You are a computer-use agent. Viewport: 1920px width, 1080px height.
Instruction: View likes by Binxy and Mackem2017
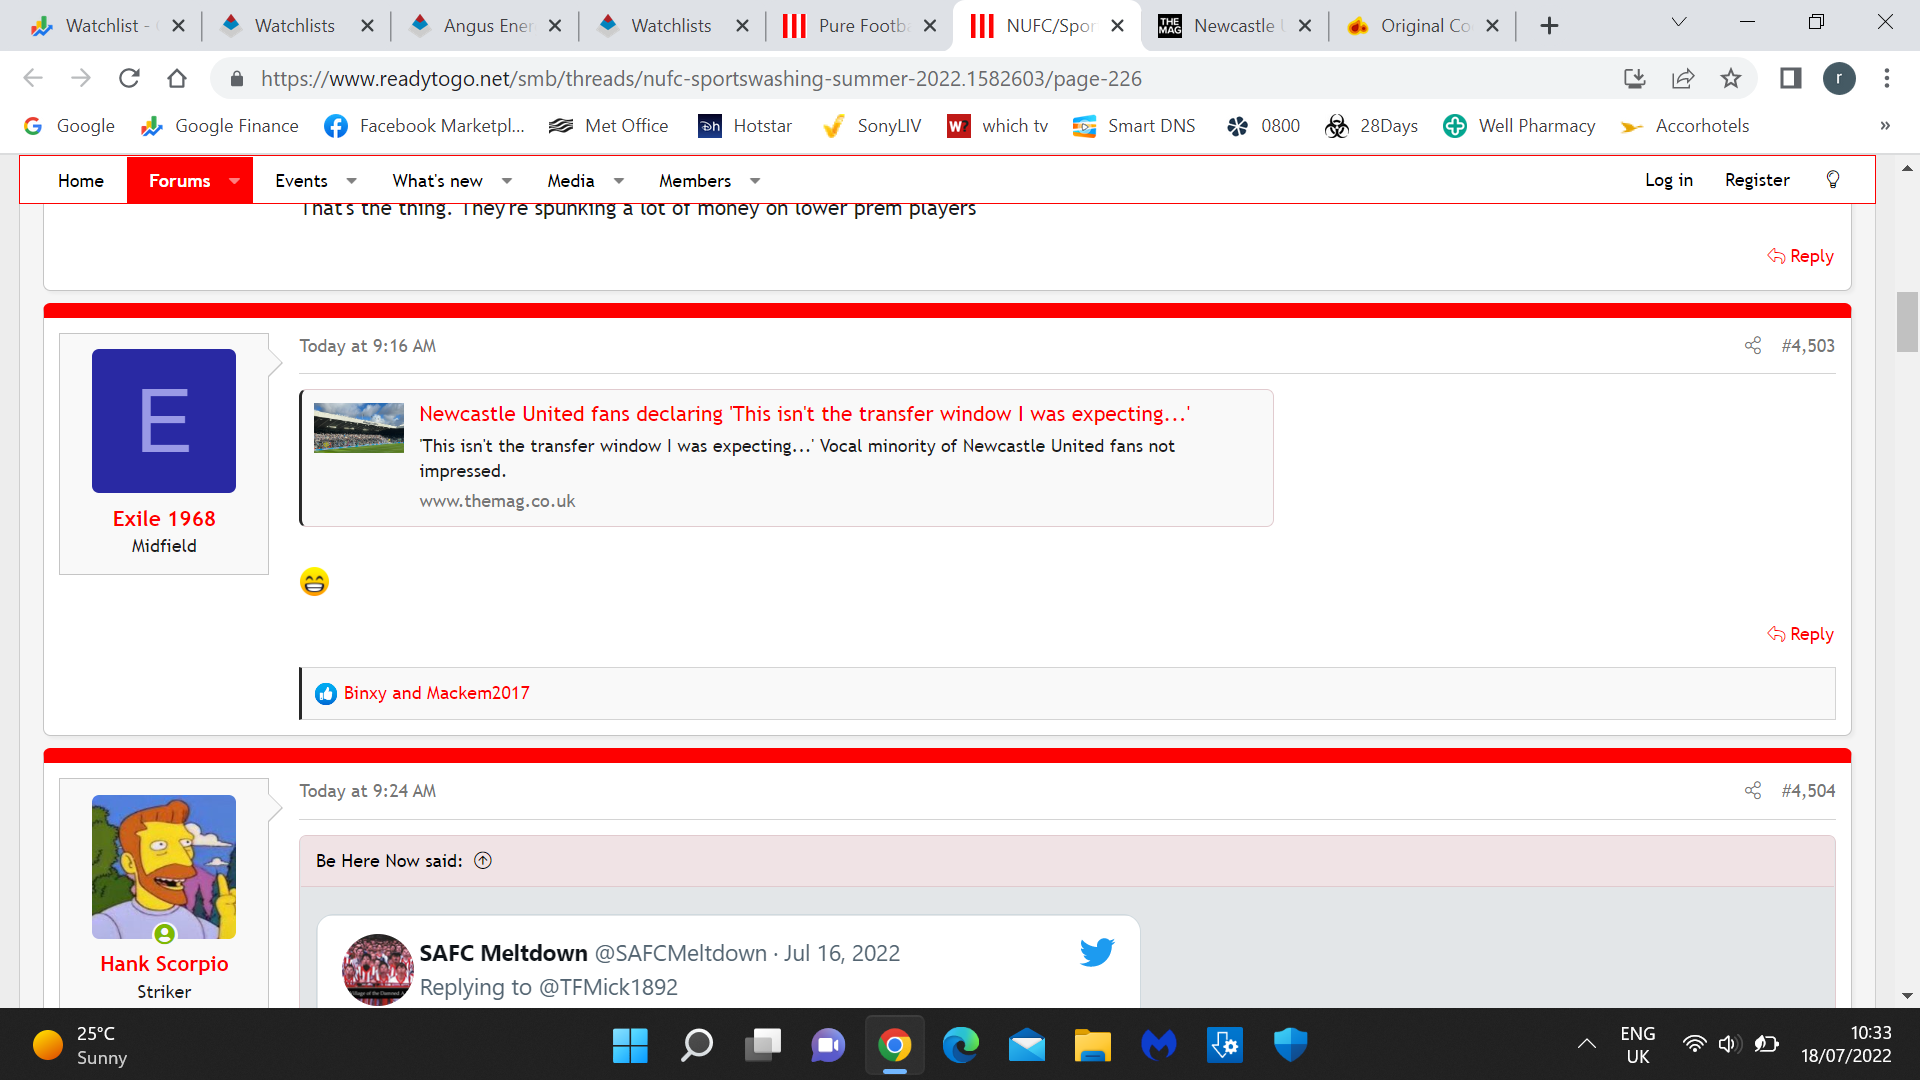pos(436,693)
